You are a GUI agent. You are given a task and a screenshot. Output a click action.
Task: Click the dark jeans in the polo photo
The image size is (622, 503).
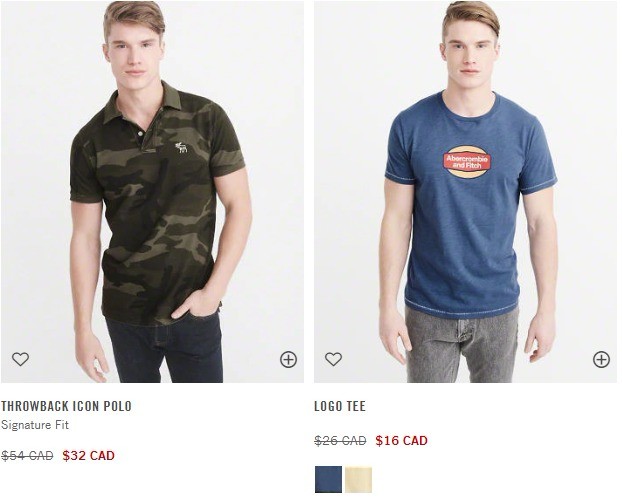point(167,349)
